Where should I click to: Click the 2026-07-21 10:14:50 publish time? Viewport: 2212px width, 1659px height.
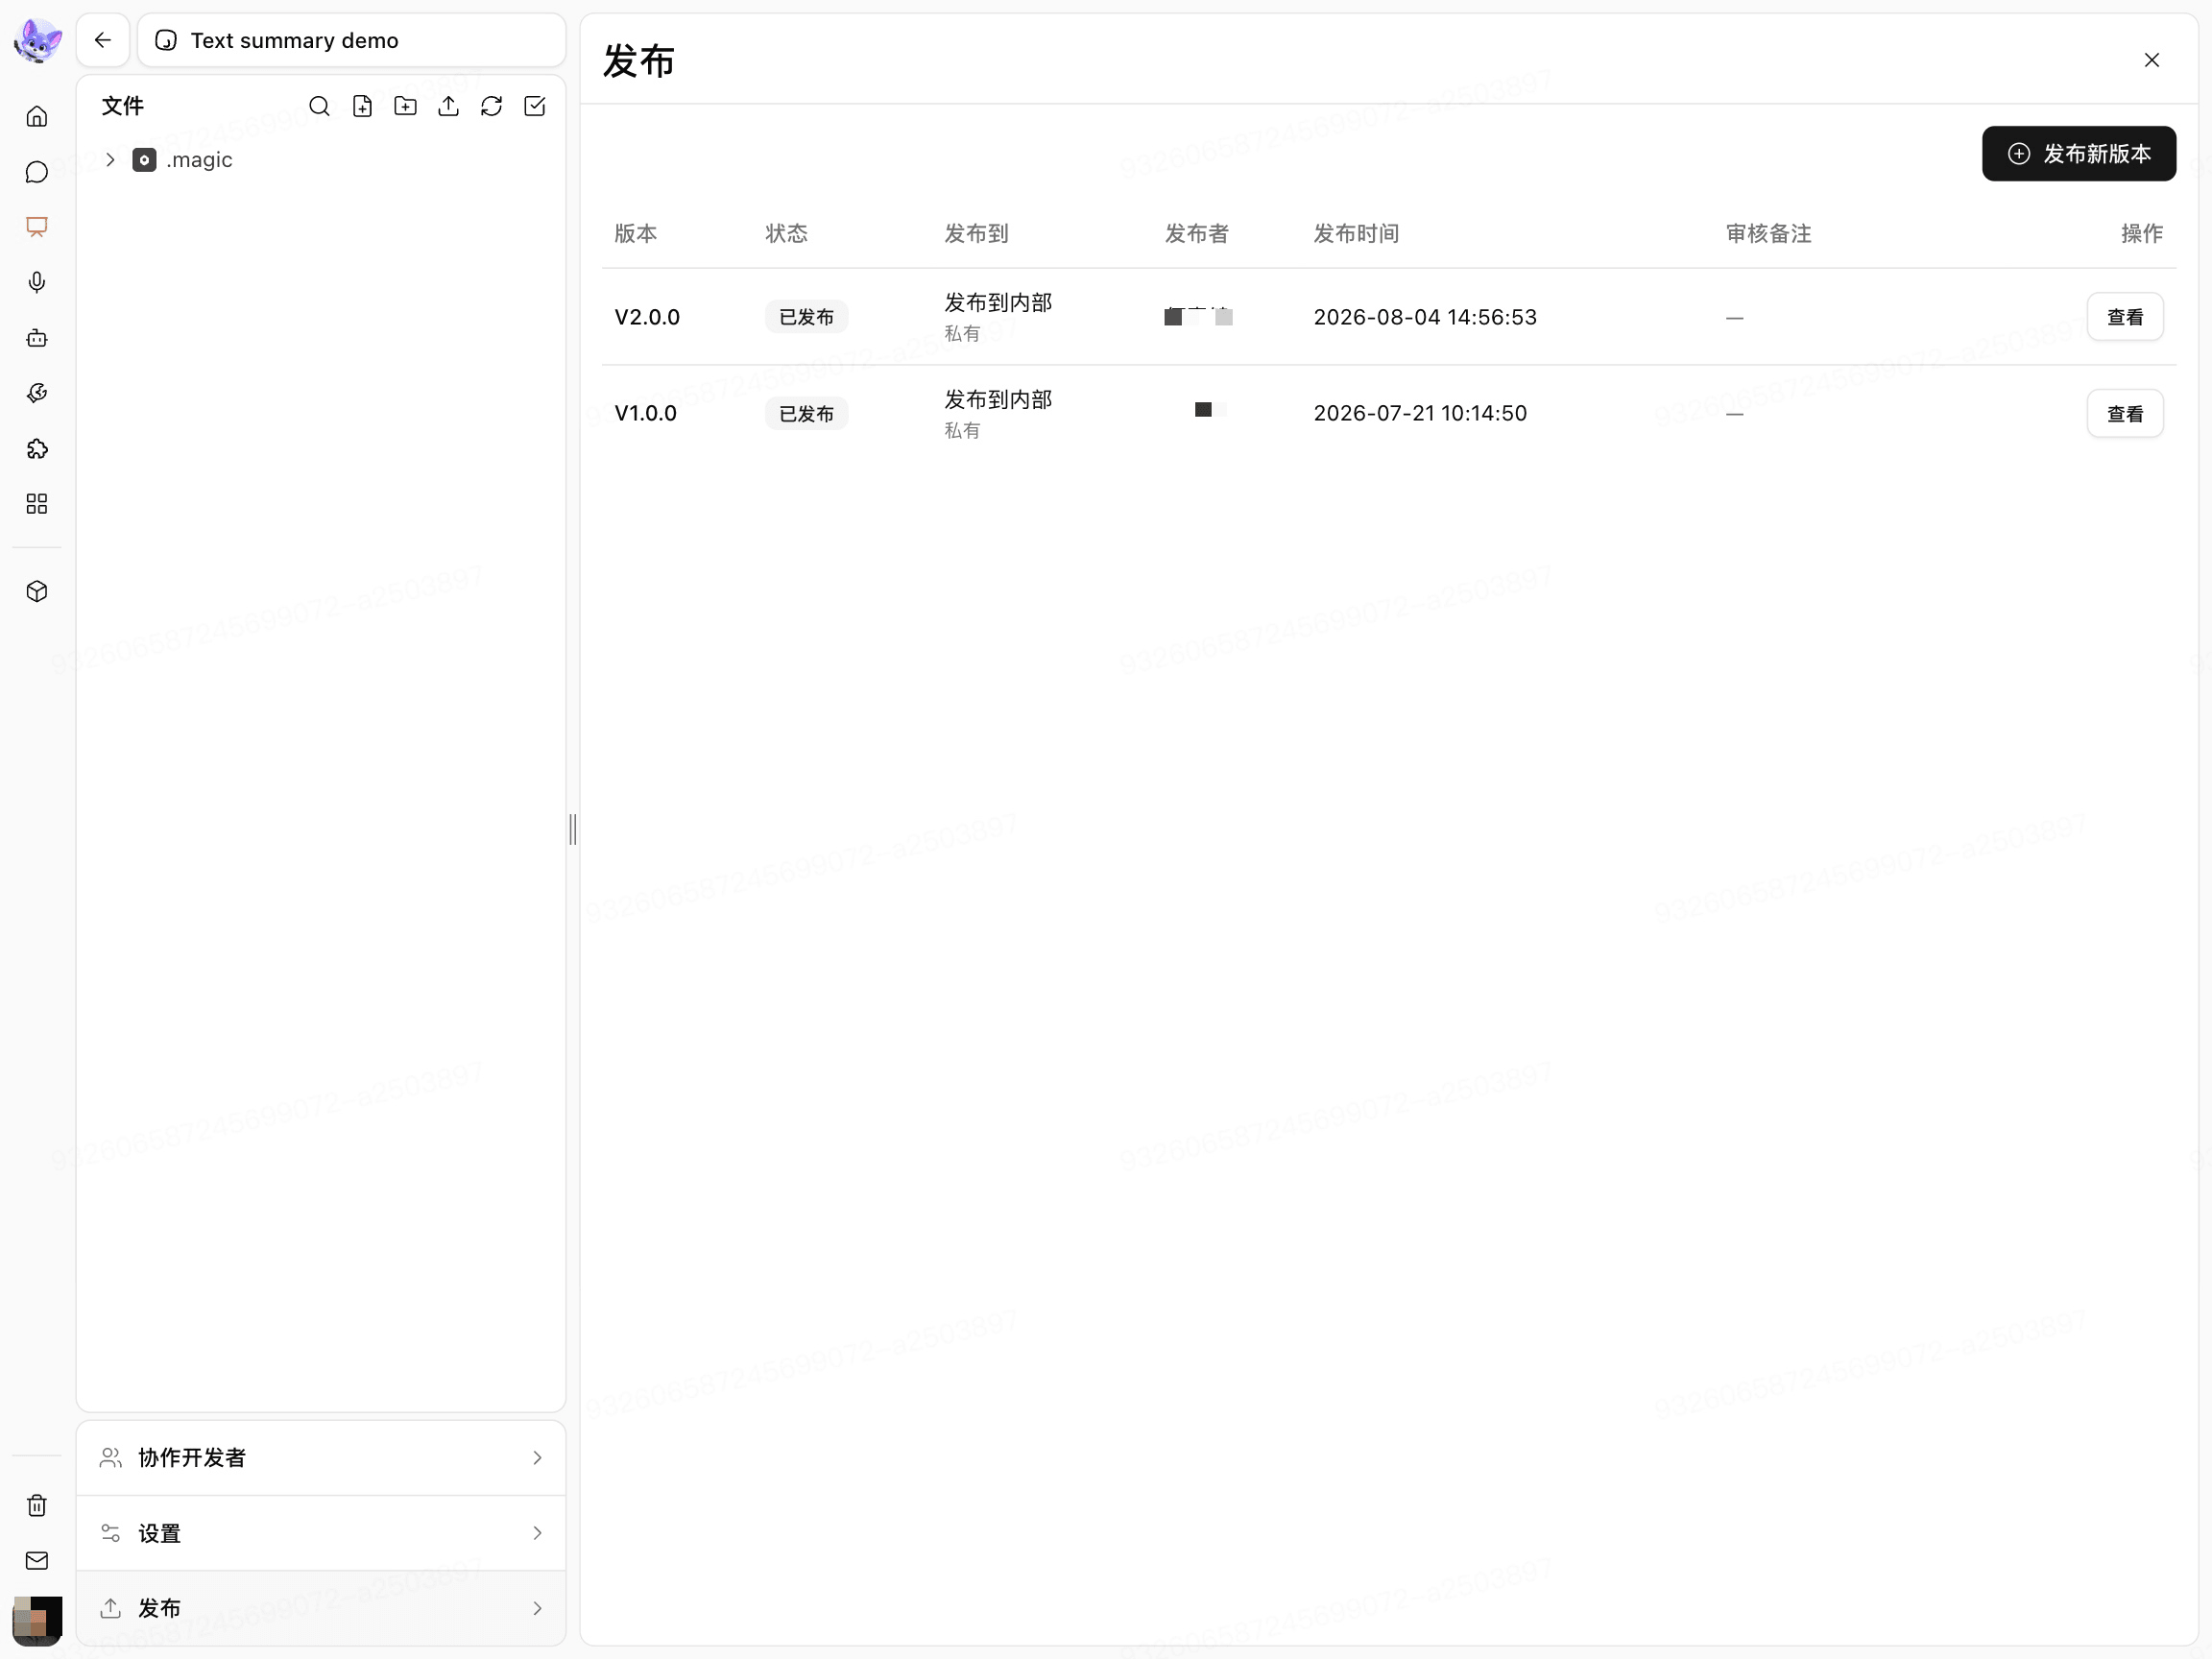pos(1420,414)
